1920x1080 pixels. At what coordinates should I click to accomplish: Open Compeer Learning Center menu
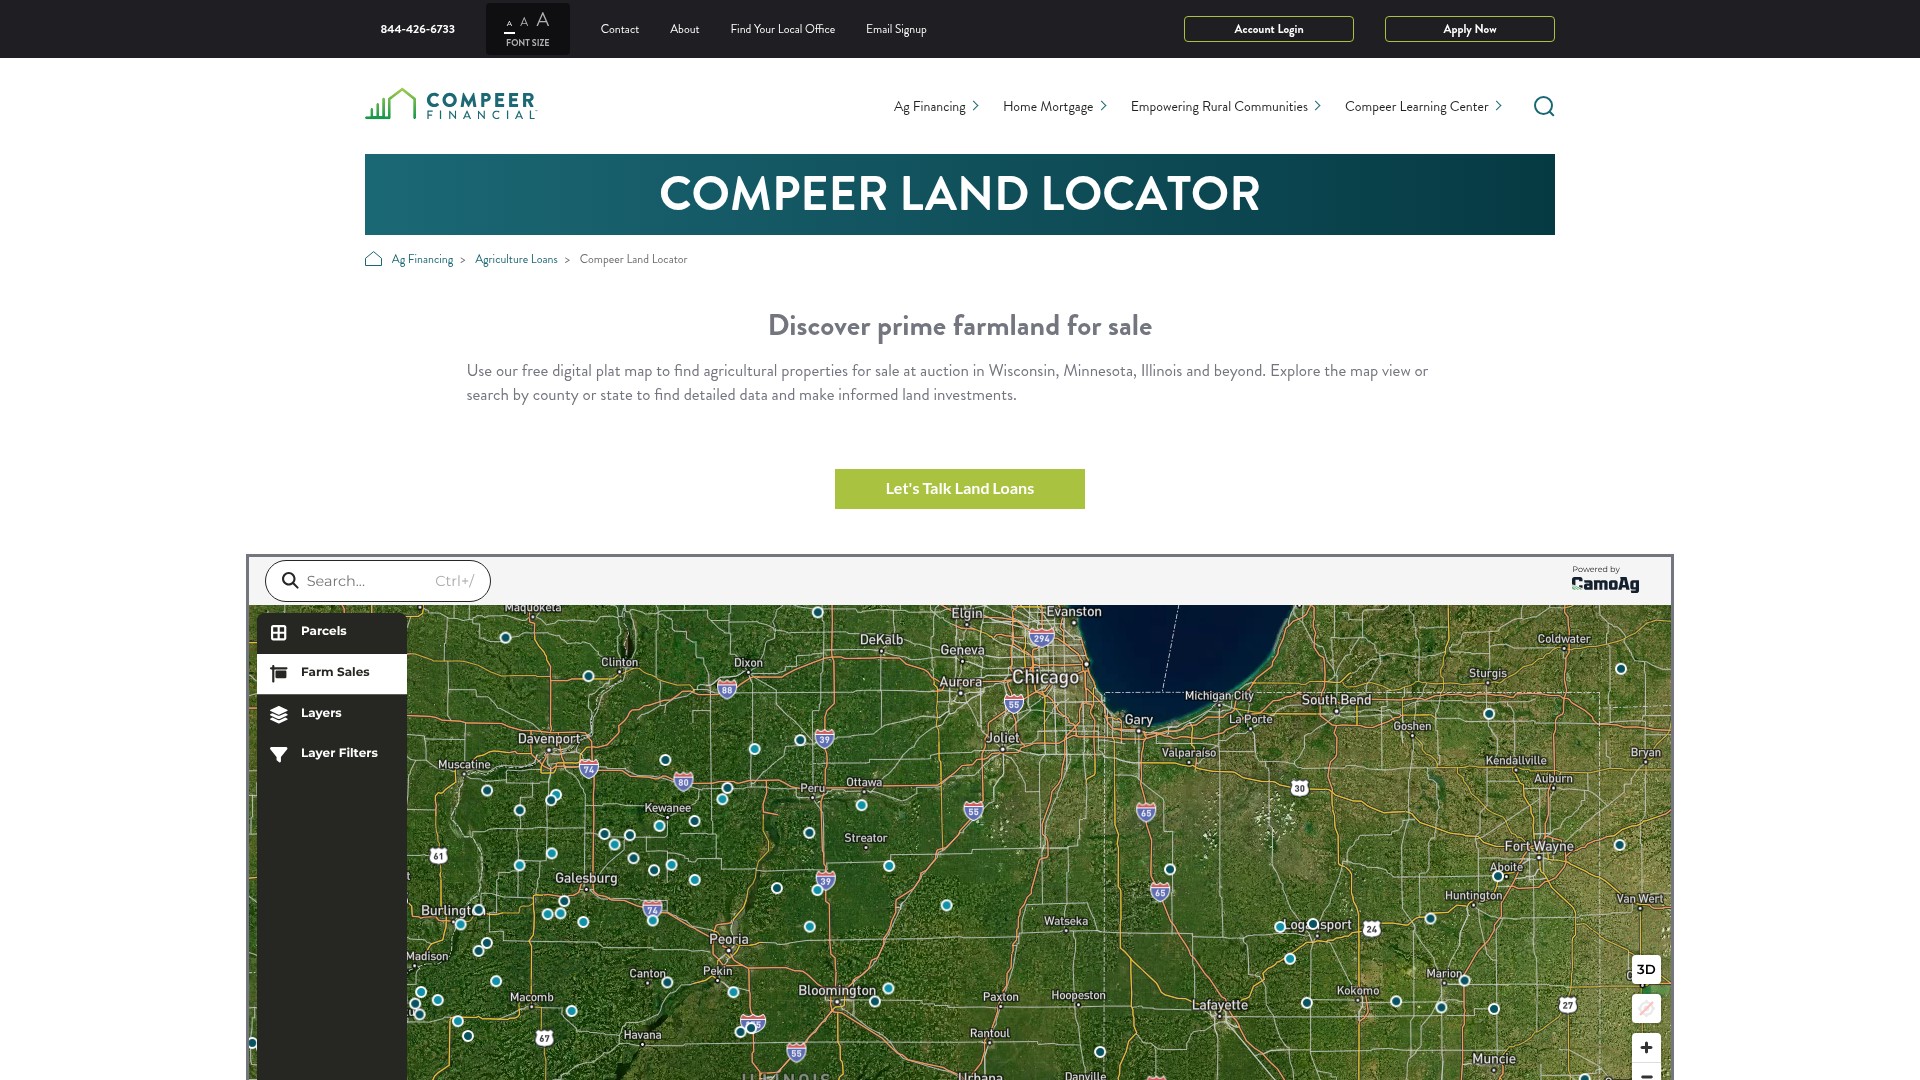(x=1416, y=107)
